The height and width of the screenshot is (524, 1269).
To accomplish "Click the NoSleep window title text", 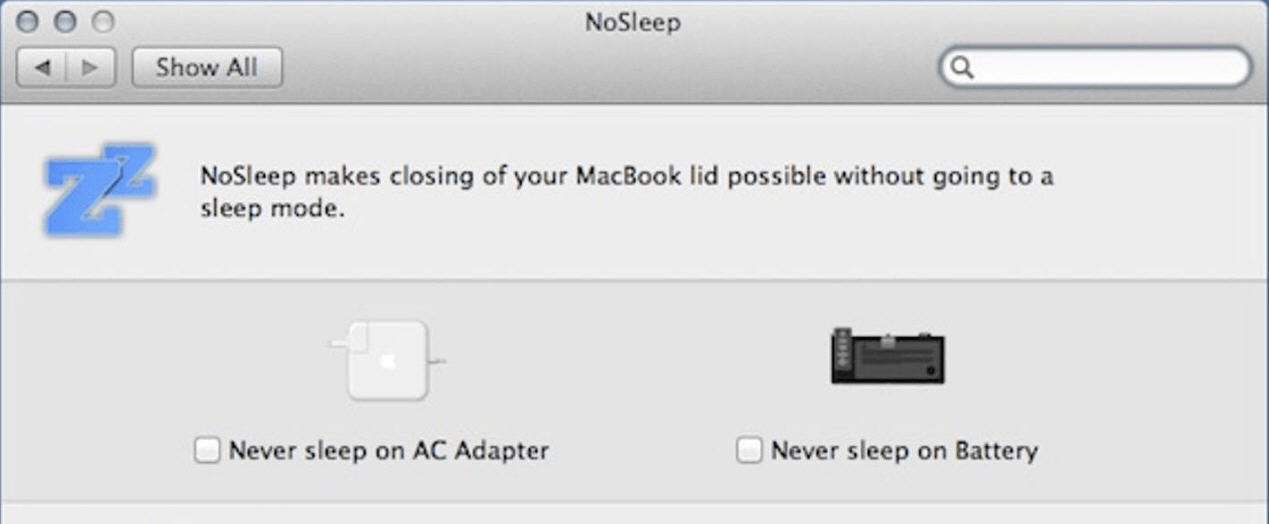I will coord(632,22).
